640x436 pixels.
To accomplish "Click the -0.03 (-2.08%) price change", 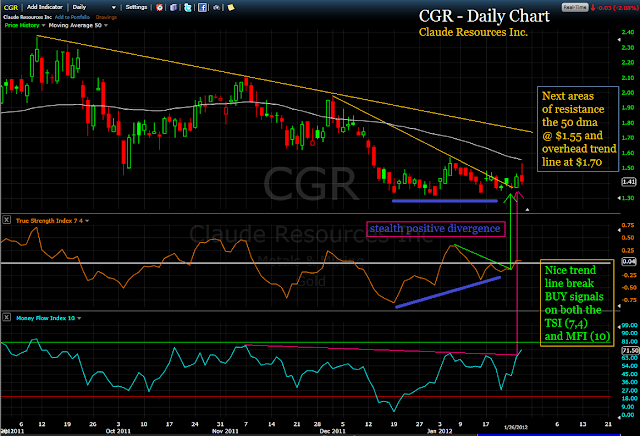I will click(616, 8).
